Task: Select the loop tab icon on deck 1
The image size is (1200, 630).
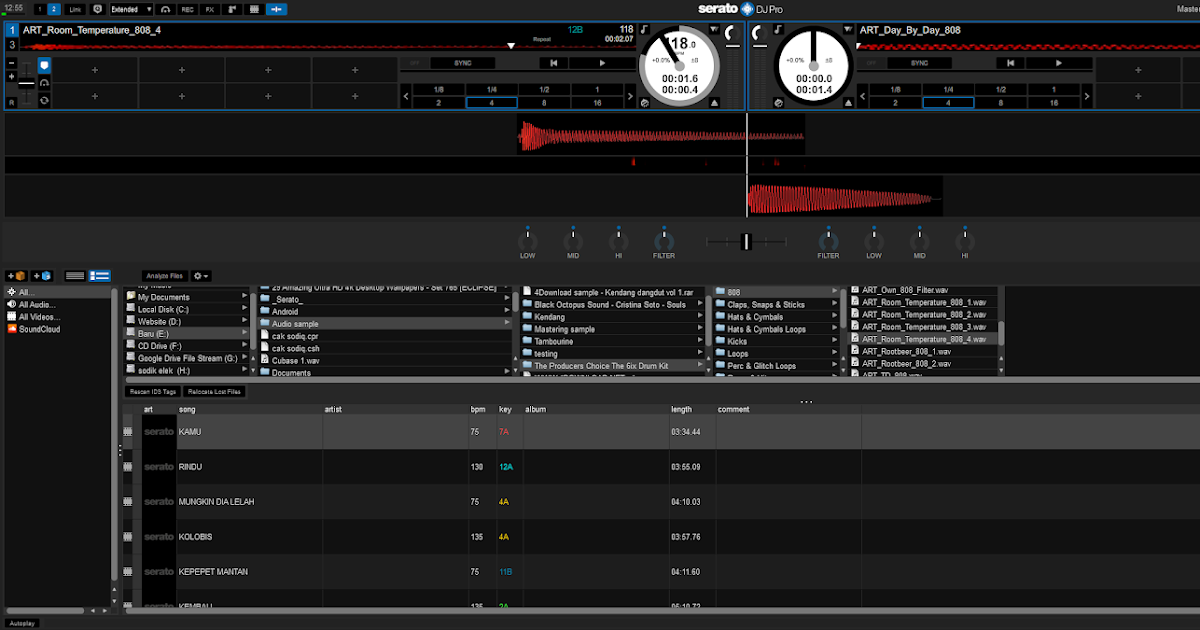Action: pos(44,83)
